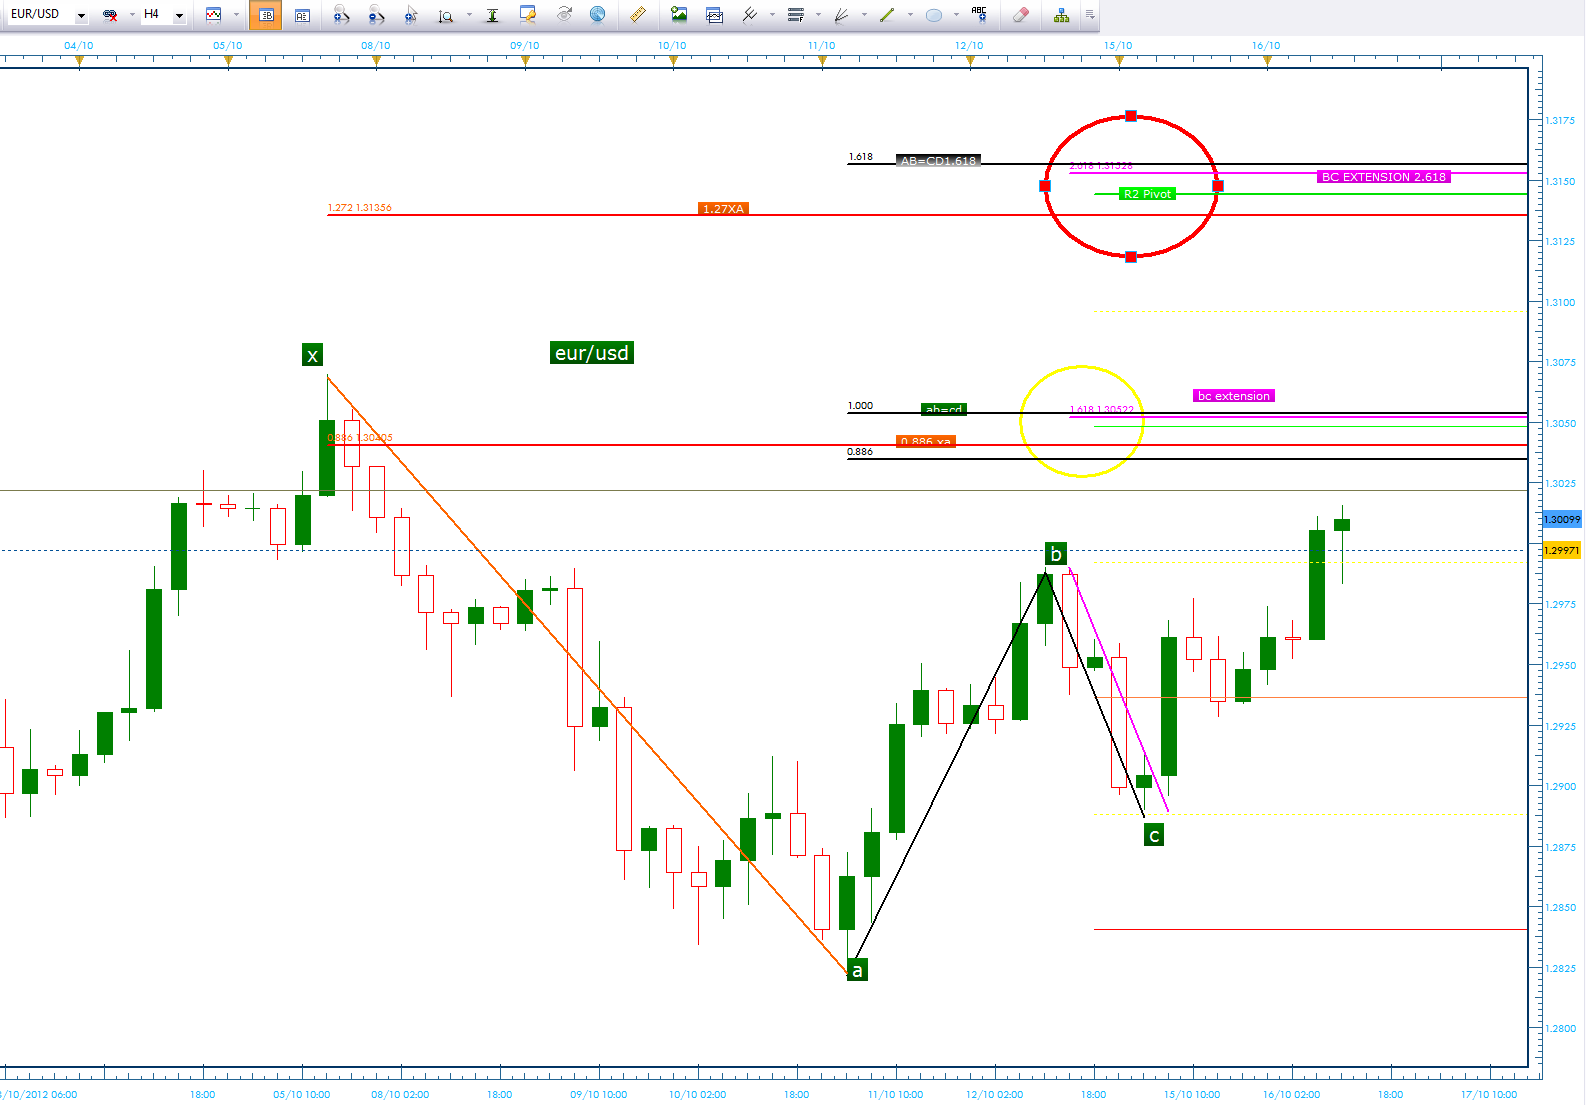Expand the pitchfork tool dropdown arrow
This screenshot has width=1586, height=1105.
pos(772,15)
